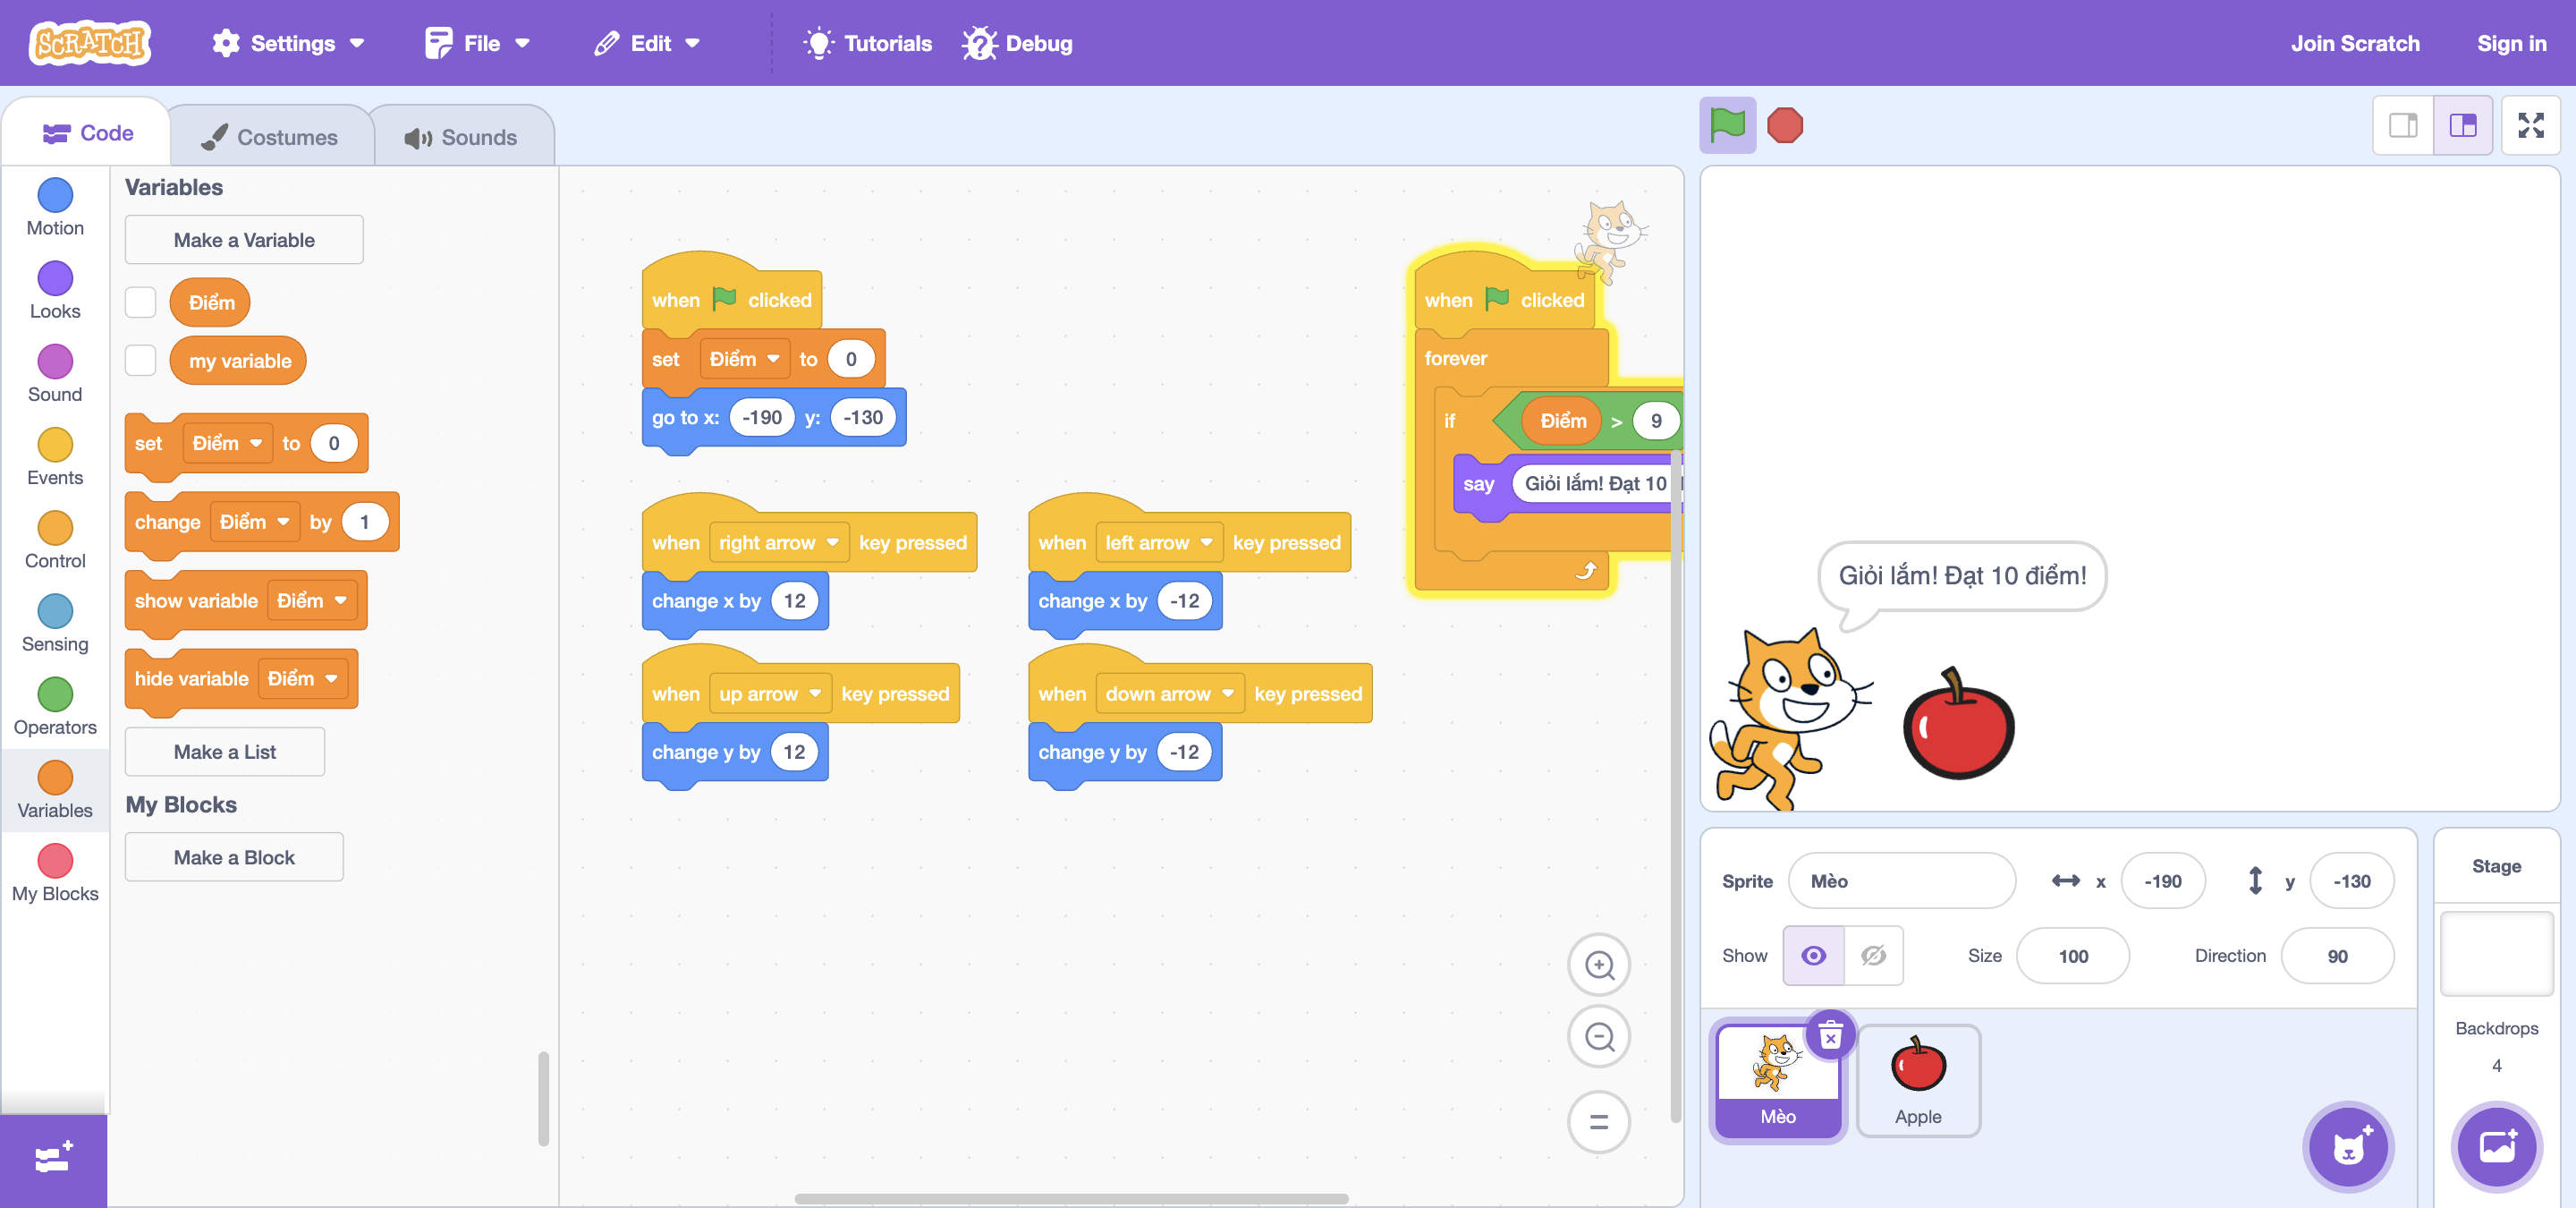Enable the Điểm variable monitor checkbox

point(140,302)
